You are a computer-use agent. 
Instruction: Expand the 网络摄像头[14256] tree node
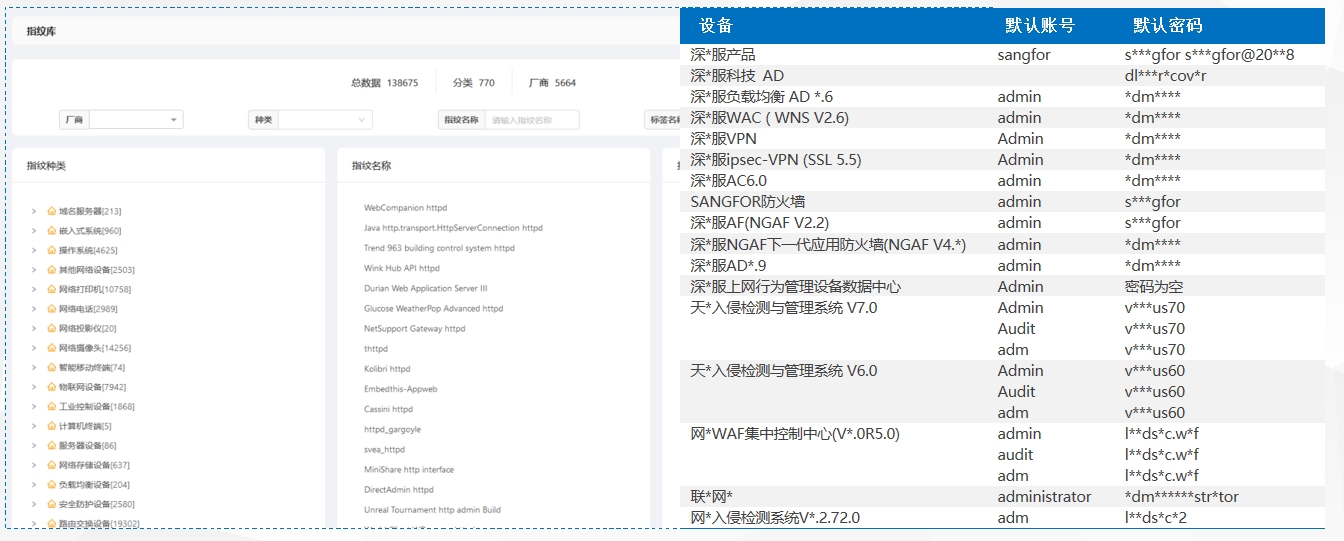34,348
